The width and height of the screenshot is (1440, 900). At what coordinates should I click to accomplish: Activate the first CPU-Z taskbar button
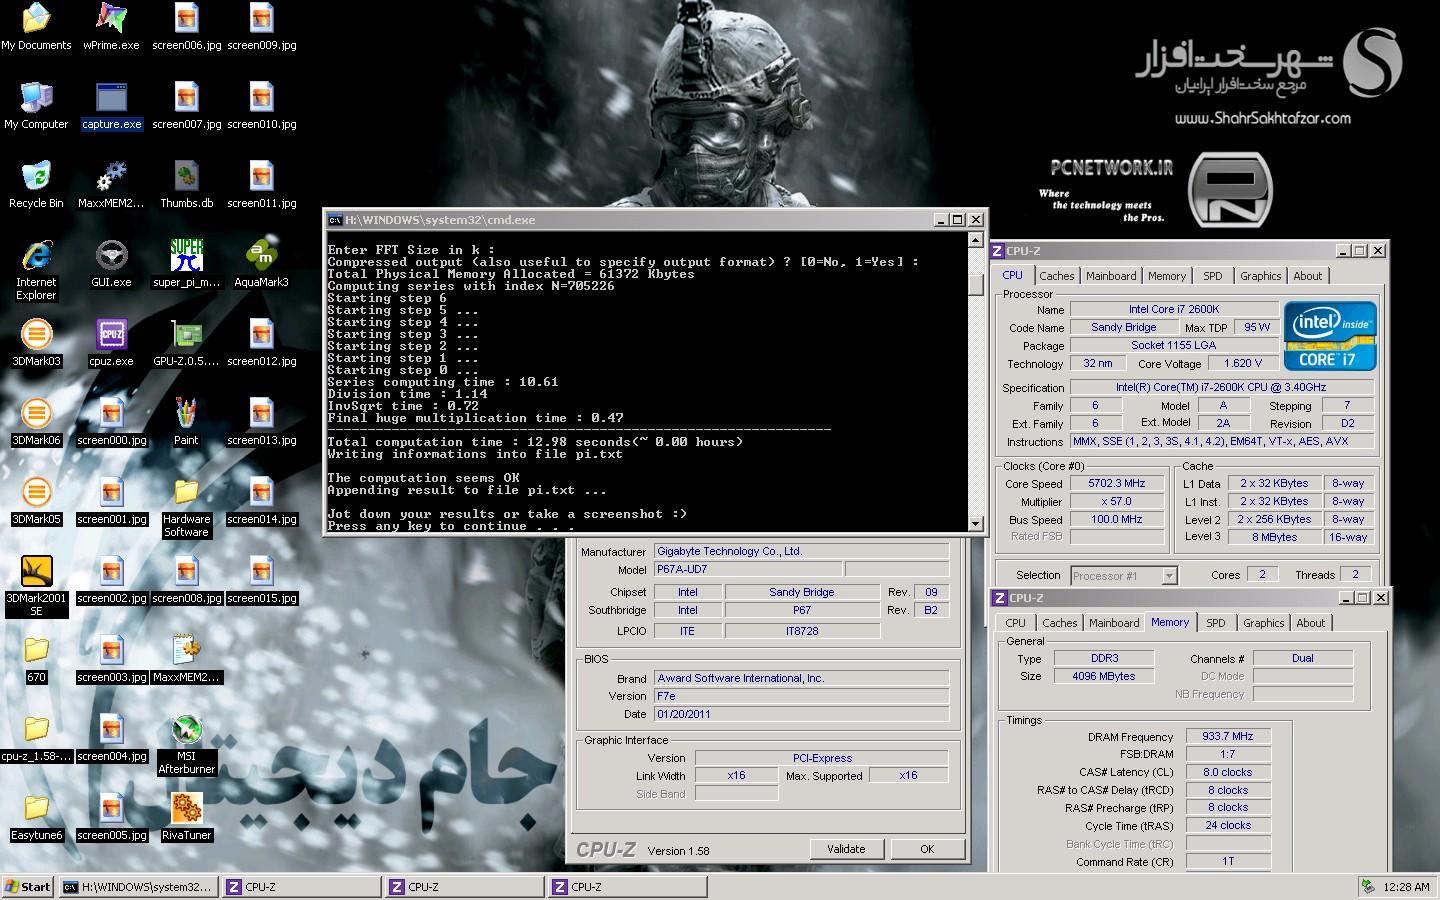pyautogui.click(x=302, y=887)
